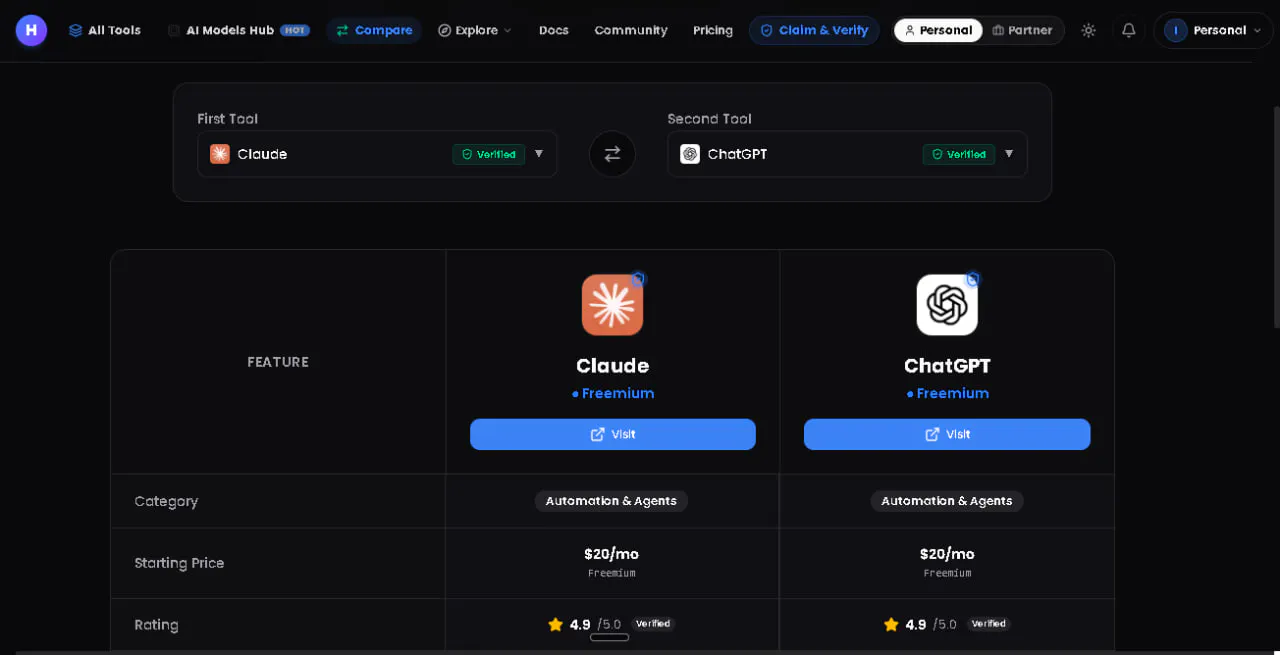Click the ChatGPT icon in Second Tool selector
The height and width of the screenshot is (655, 1280).
690,154
